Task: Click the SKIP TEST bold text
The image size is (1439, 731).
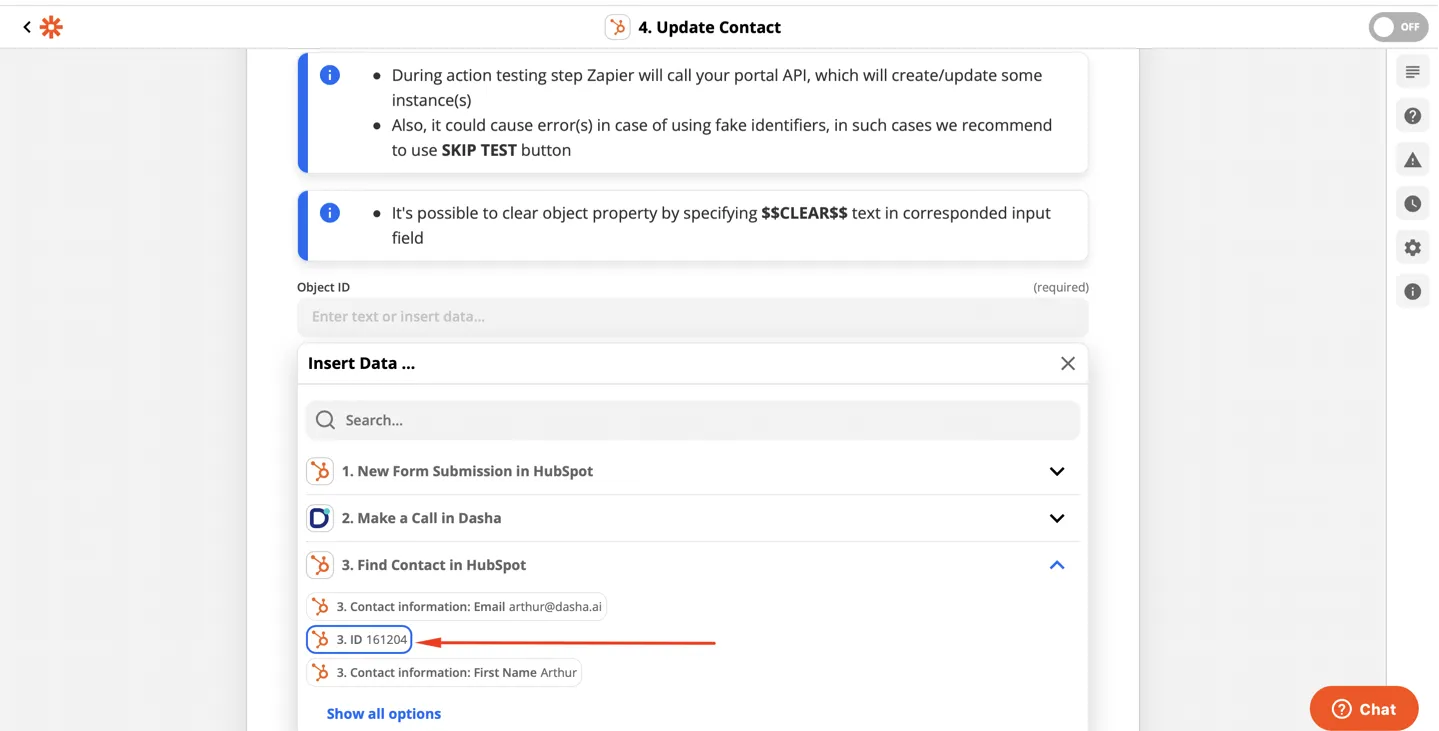Action: pos(479,150)
